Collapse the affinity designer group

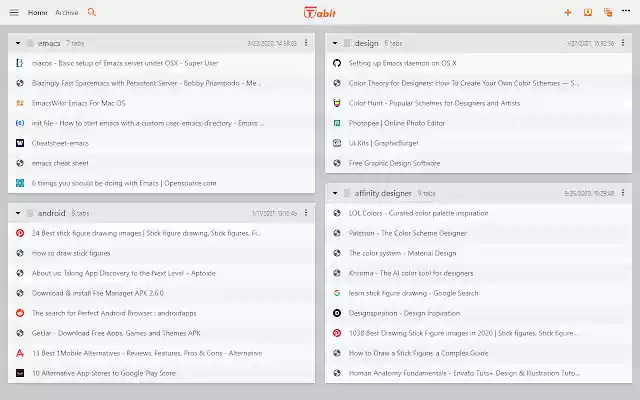(335, 193)
